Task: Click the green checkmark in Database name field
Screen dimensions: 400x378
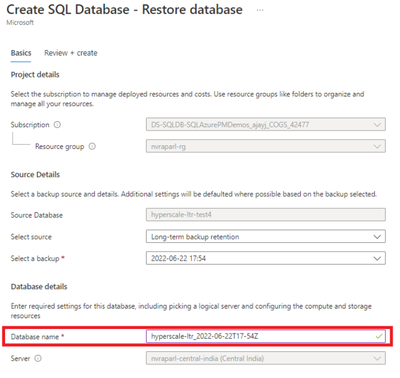Action: 379,336
